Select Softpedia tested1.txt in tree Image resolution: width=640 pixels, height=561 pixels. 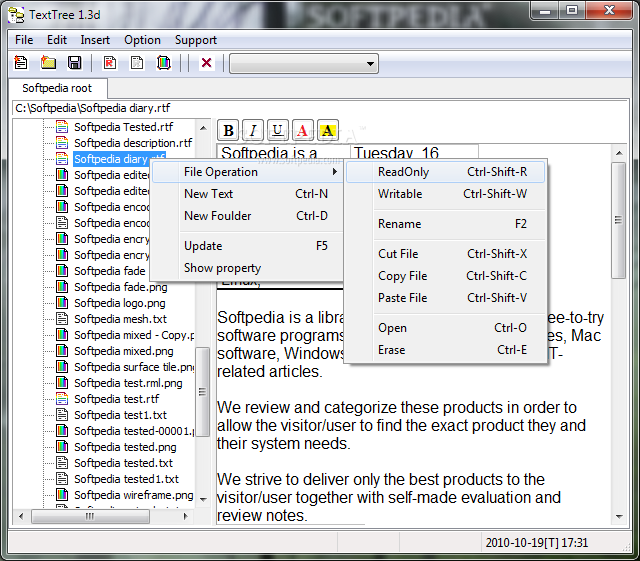[x=127, y=479]
